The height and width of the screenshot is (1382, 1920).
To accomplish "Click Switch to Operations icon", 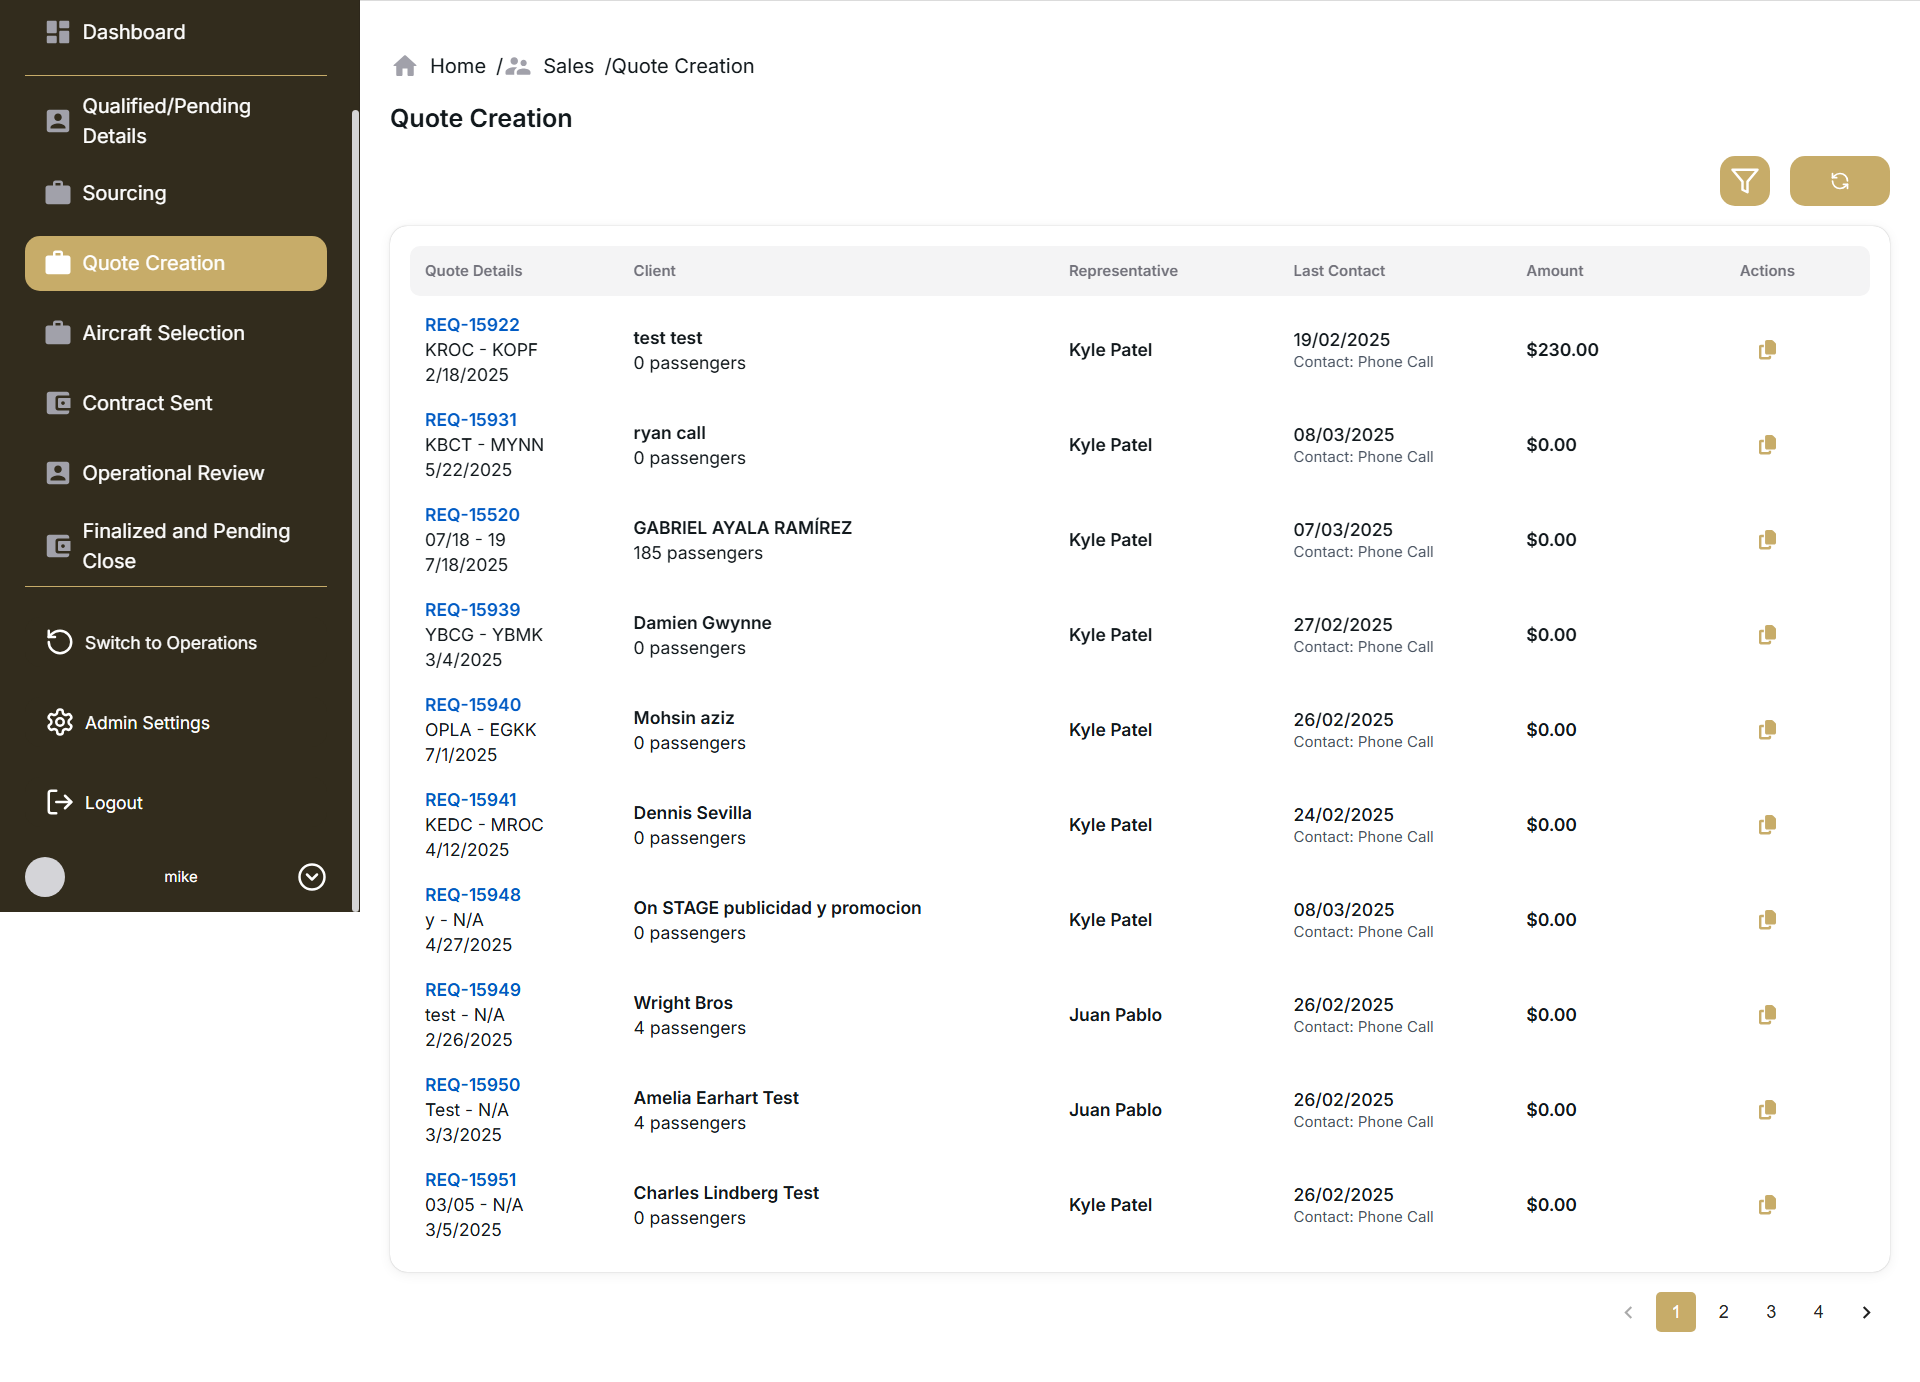I will point(59,642).
